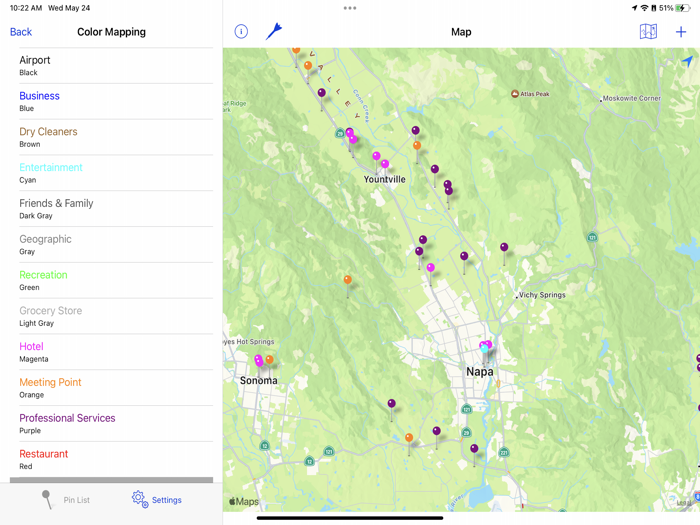Tap the current location arrow on map
The height and width of the screenshot is (525, 700).
coord(688,61)
